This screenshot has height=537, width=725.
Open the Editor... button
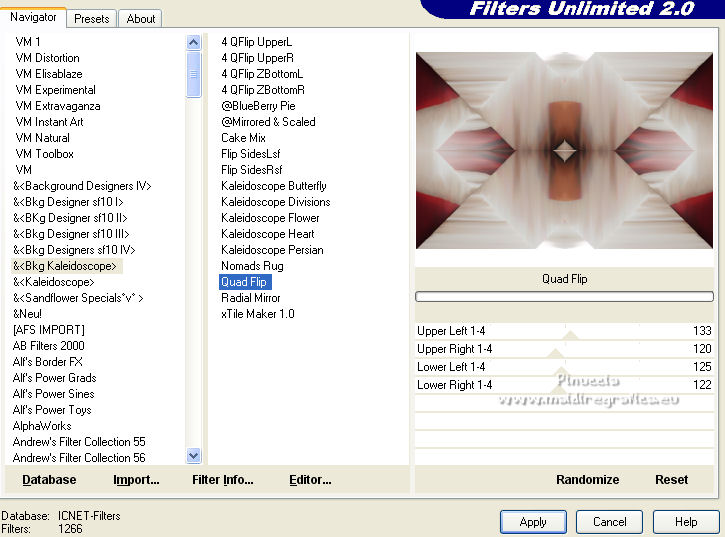(310, 480)
